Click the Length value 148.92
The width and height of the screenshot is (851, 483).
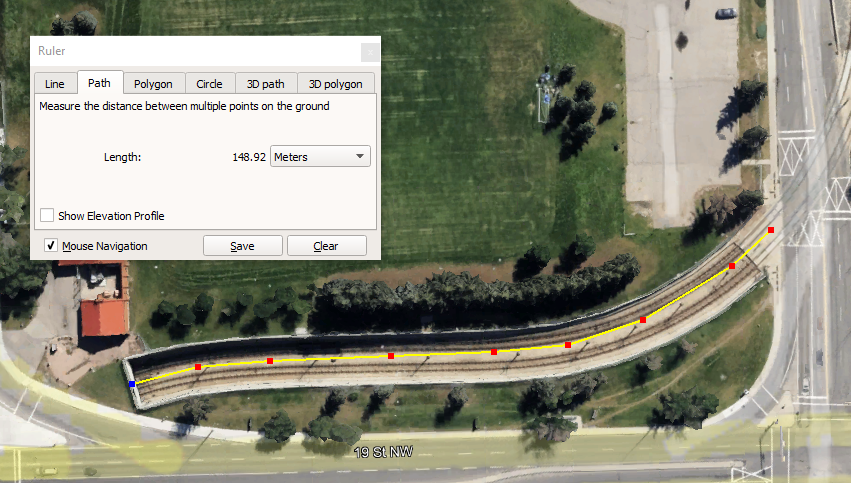(249, 157)
